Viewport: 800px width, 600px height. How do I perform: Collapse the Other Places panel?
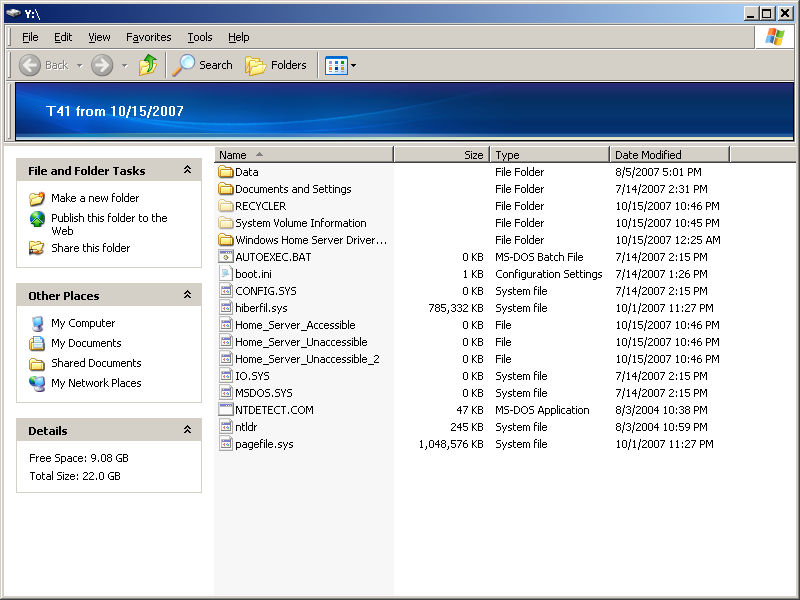pyautogui.click(x=187, y=295)
